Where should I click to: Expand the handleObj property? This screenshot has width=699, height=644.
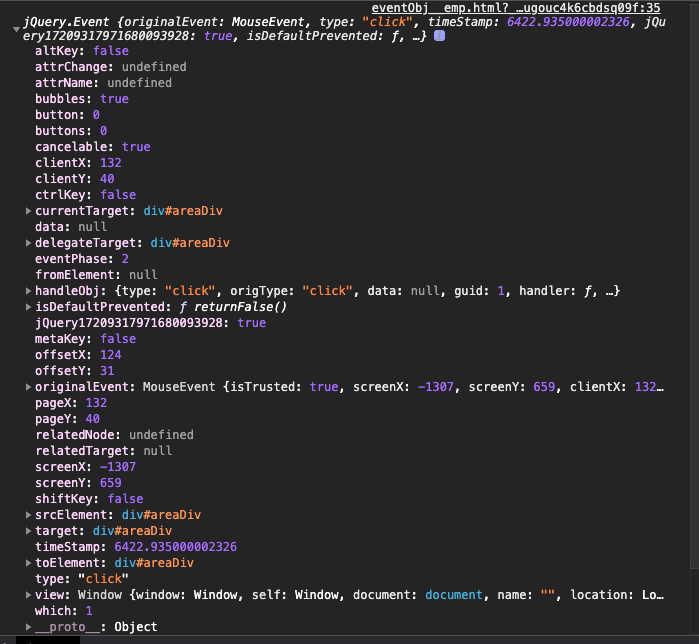coord(28,291)
